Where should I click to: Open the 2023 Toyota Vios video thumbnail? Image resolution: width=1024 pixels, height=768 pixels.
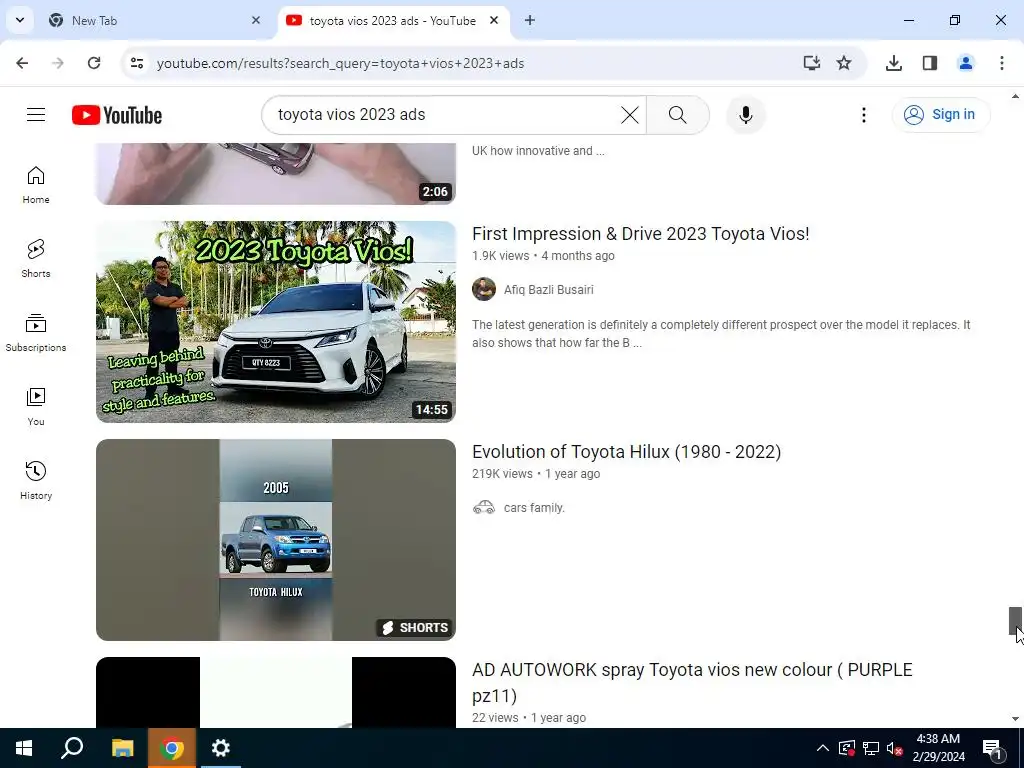pyautogui.click(x=276, y=321)
